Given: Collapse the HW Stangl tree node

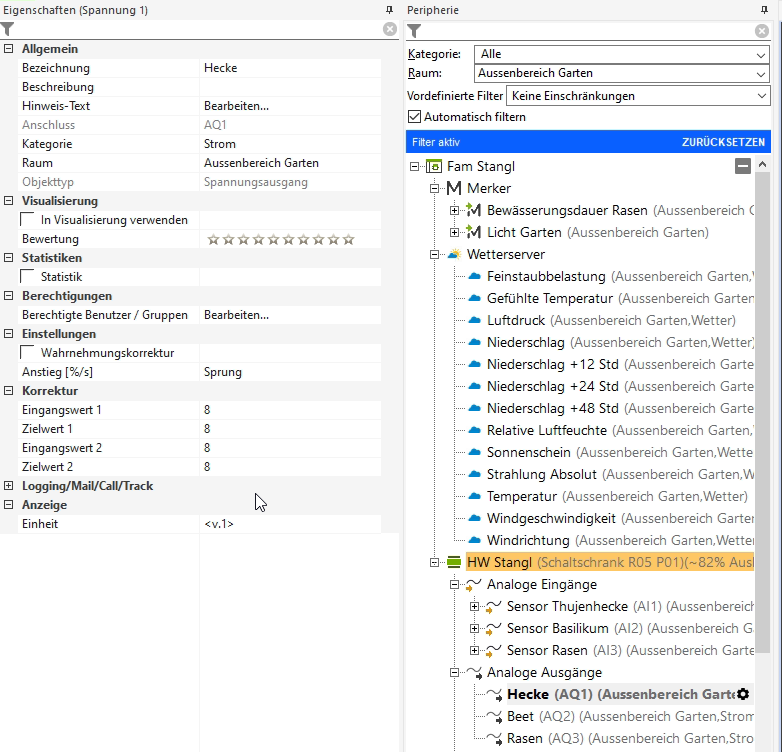Looking at the screenshot, I should point(434,563).
